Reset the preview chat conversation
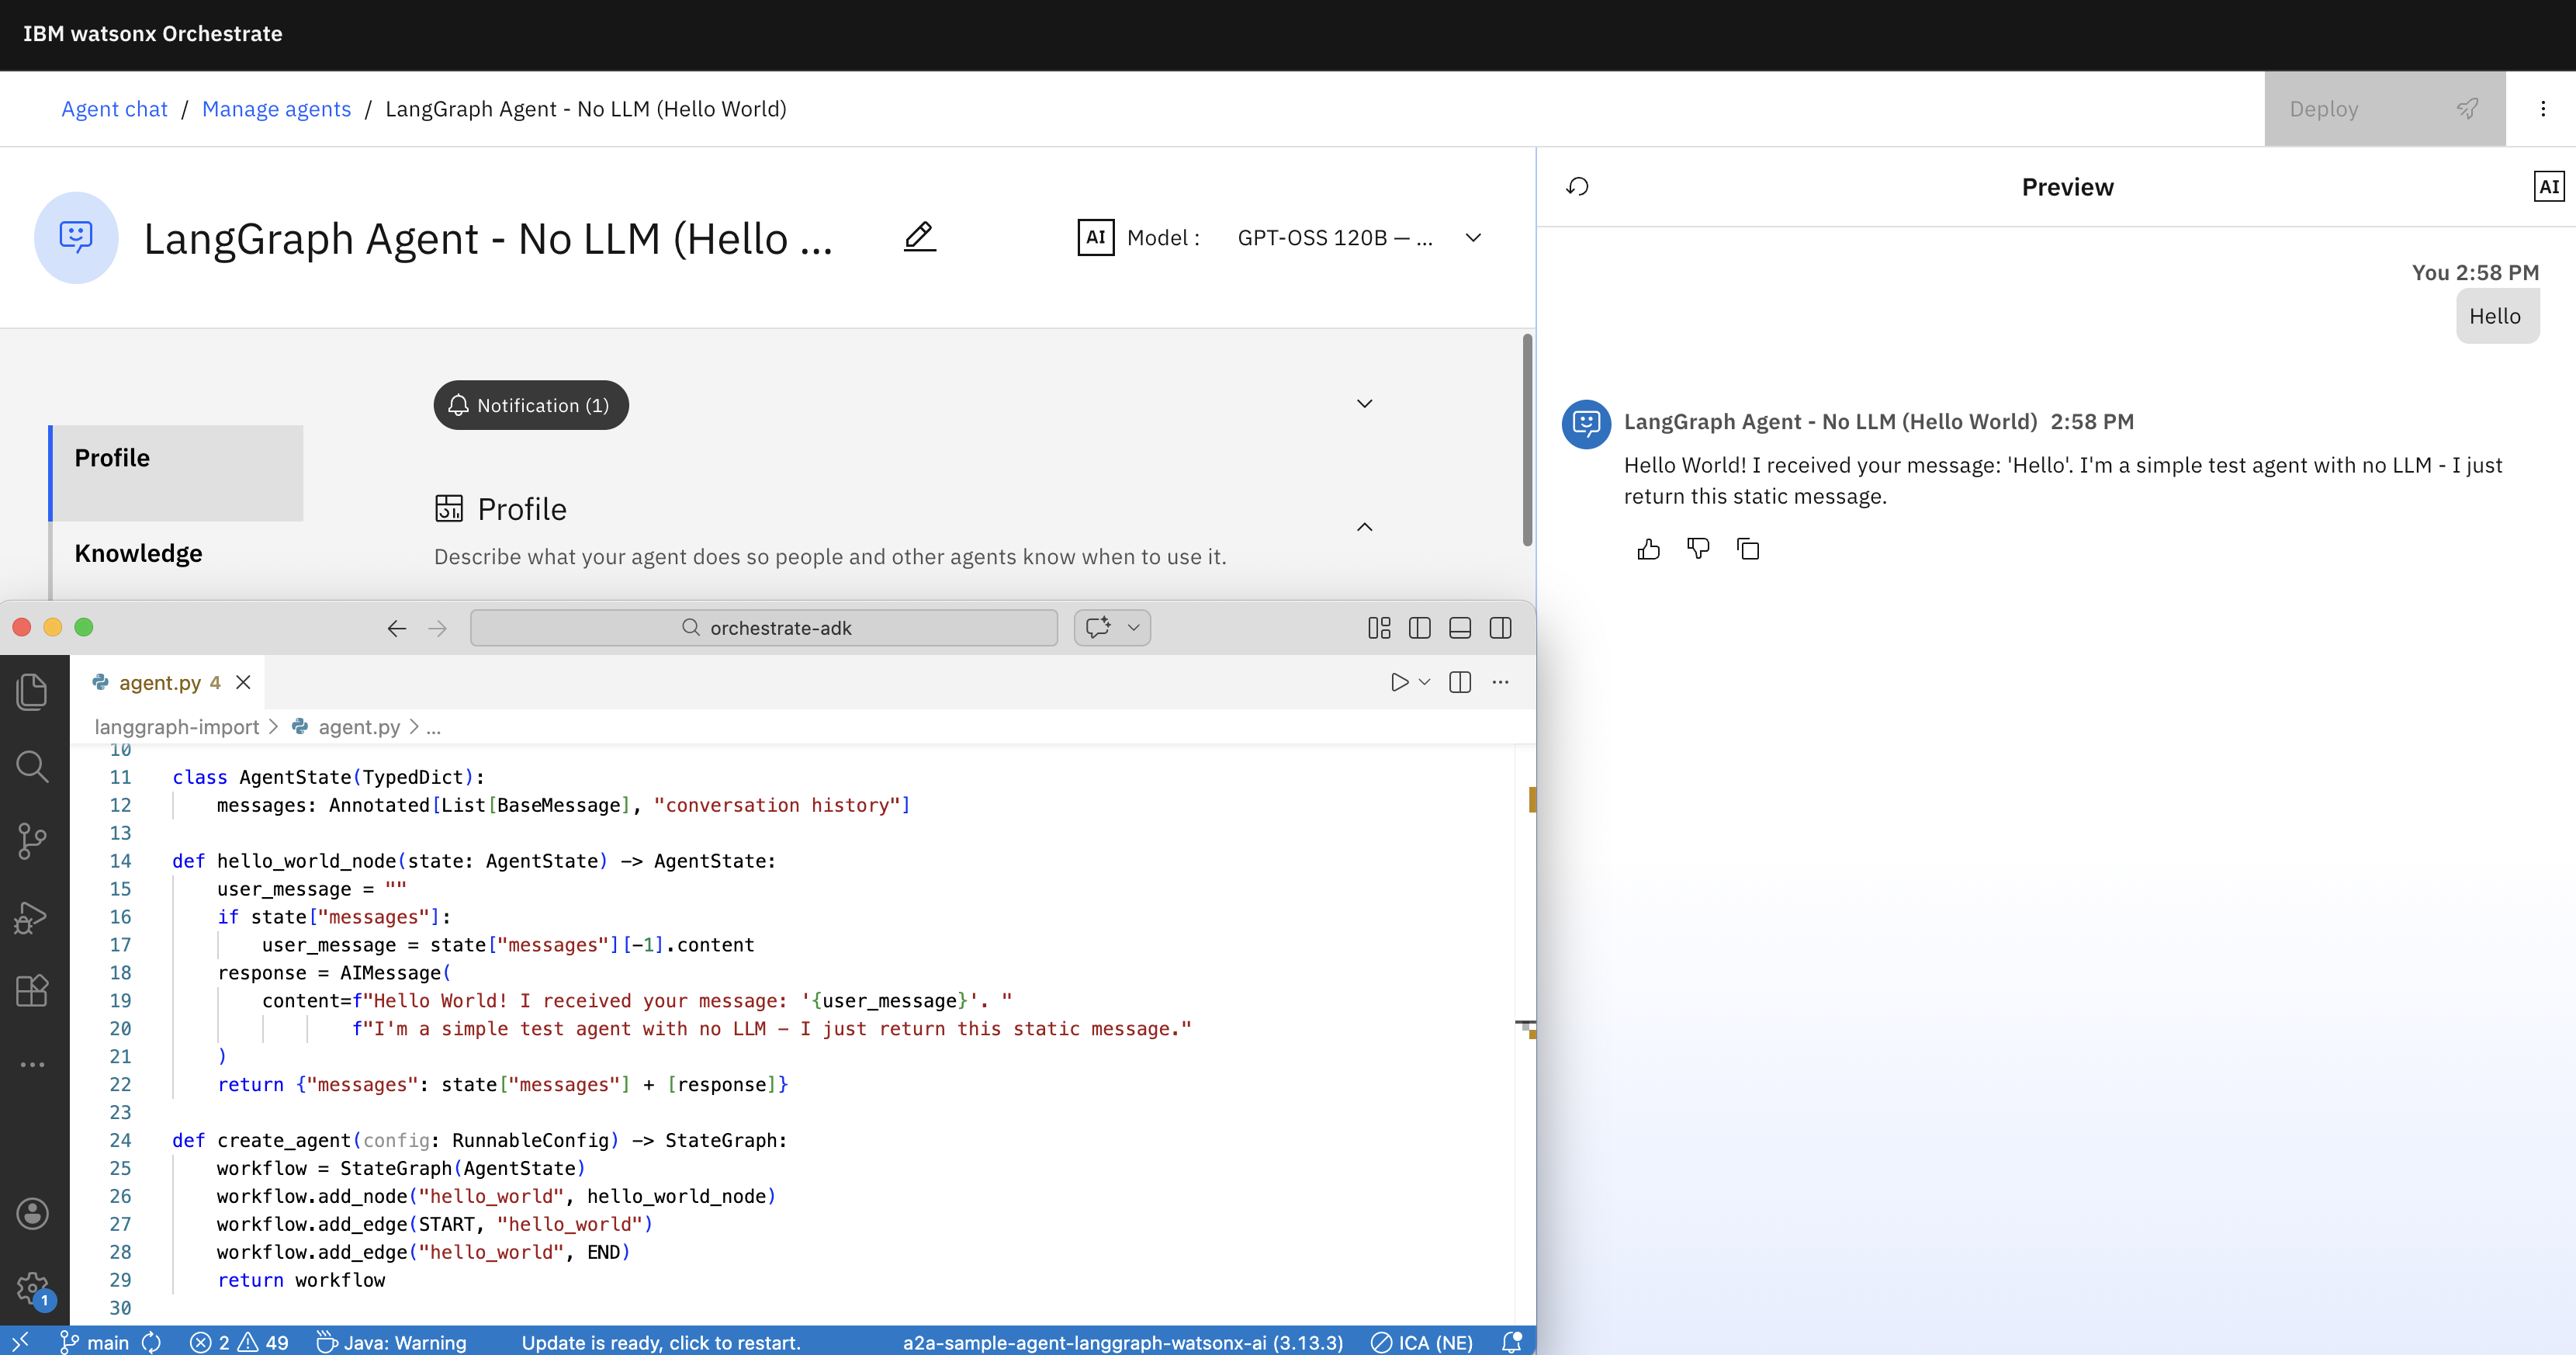 click(1577, 187)
